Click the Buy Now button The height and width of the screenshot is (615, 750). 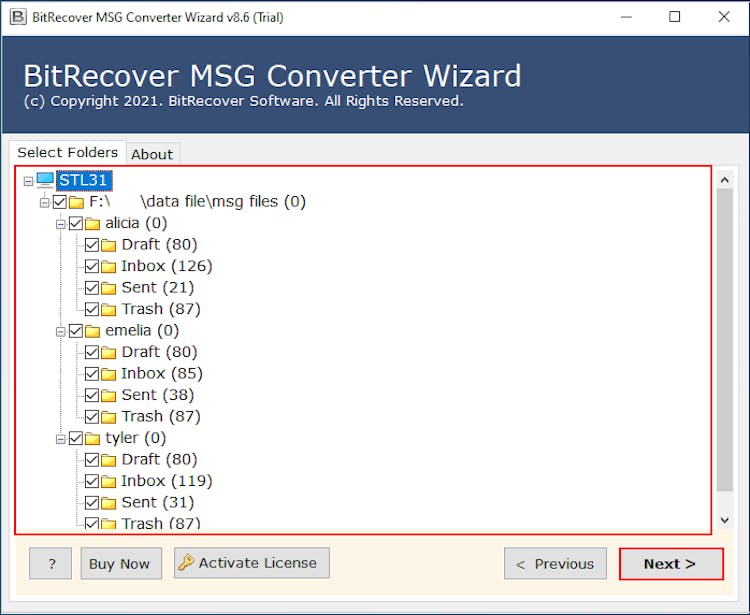click(119, 564)
